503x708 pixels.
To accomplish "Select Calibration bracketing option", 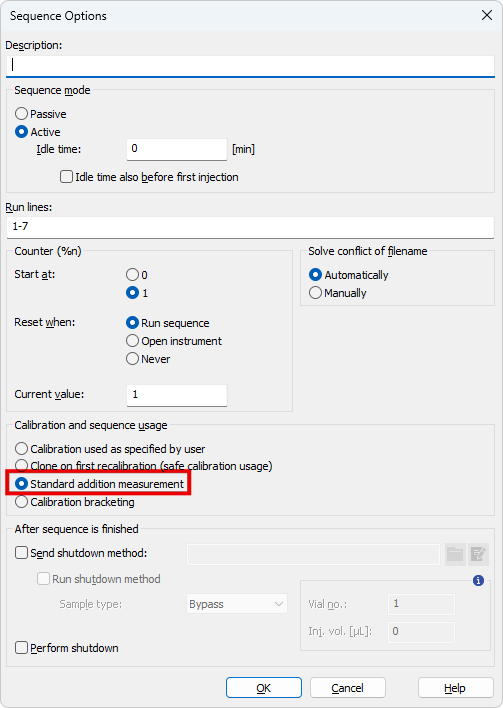I will 75,502.
